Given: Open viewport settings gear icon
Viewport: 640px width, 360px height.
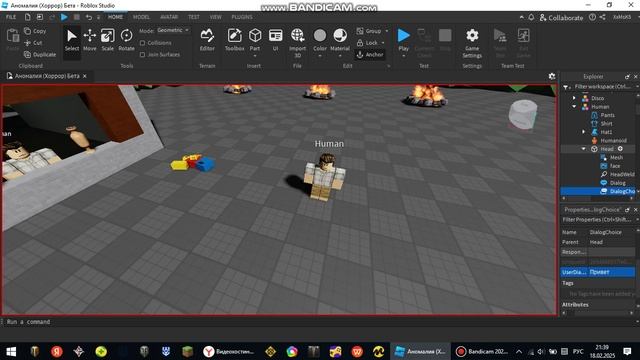Looking at the screenshot, I should pos(552,76).
